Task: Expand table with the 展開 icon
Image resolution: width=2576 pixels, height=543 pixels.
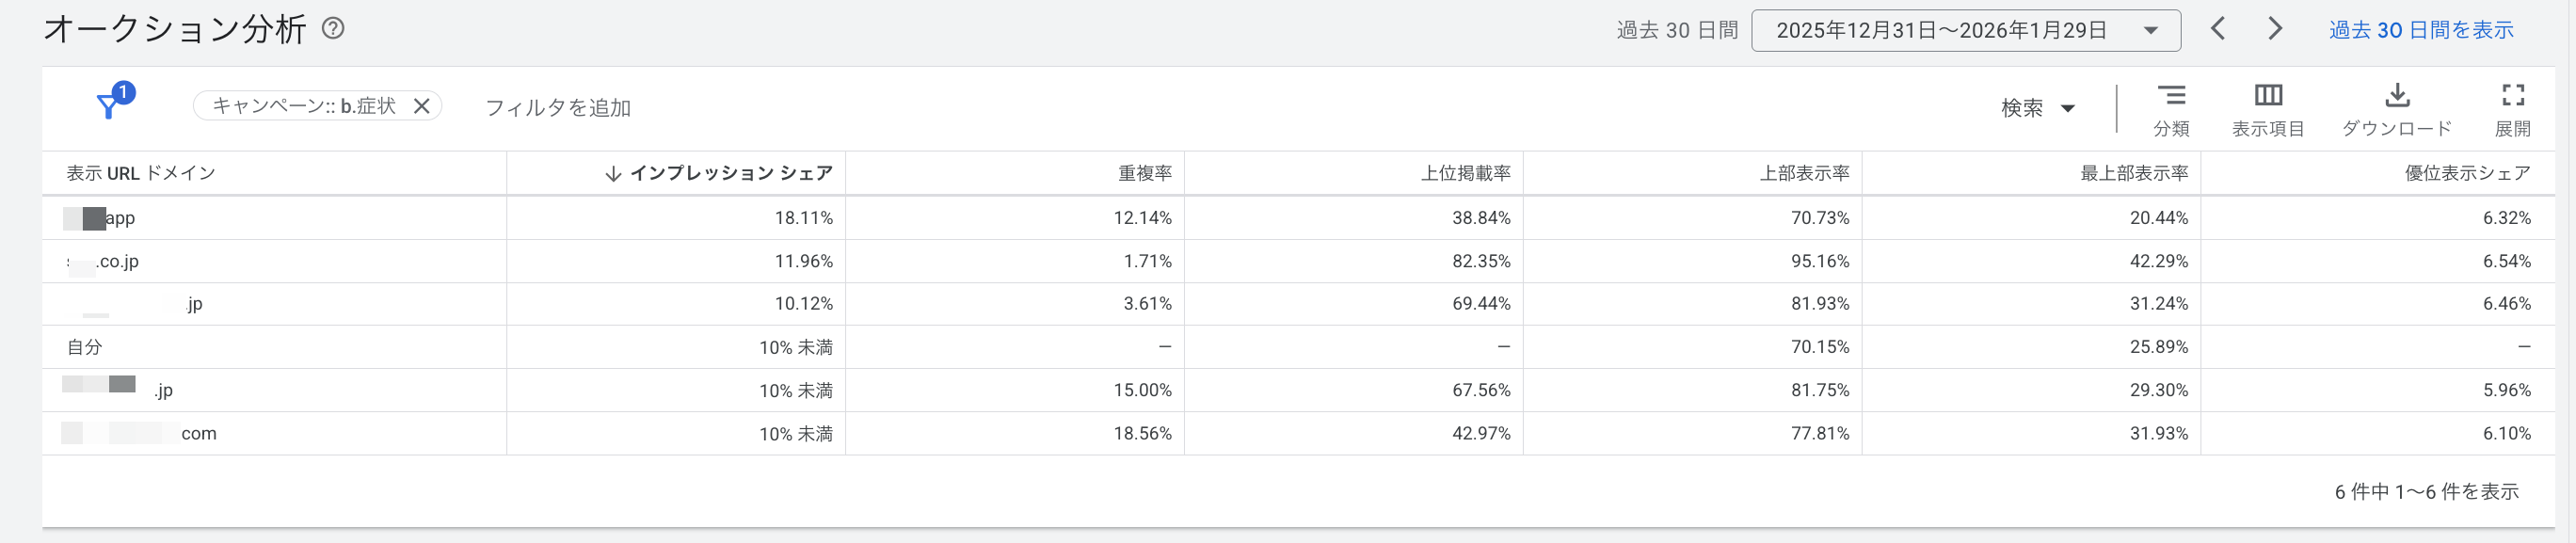Action: [2513, 96]
